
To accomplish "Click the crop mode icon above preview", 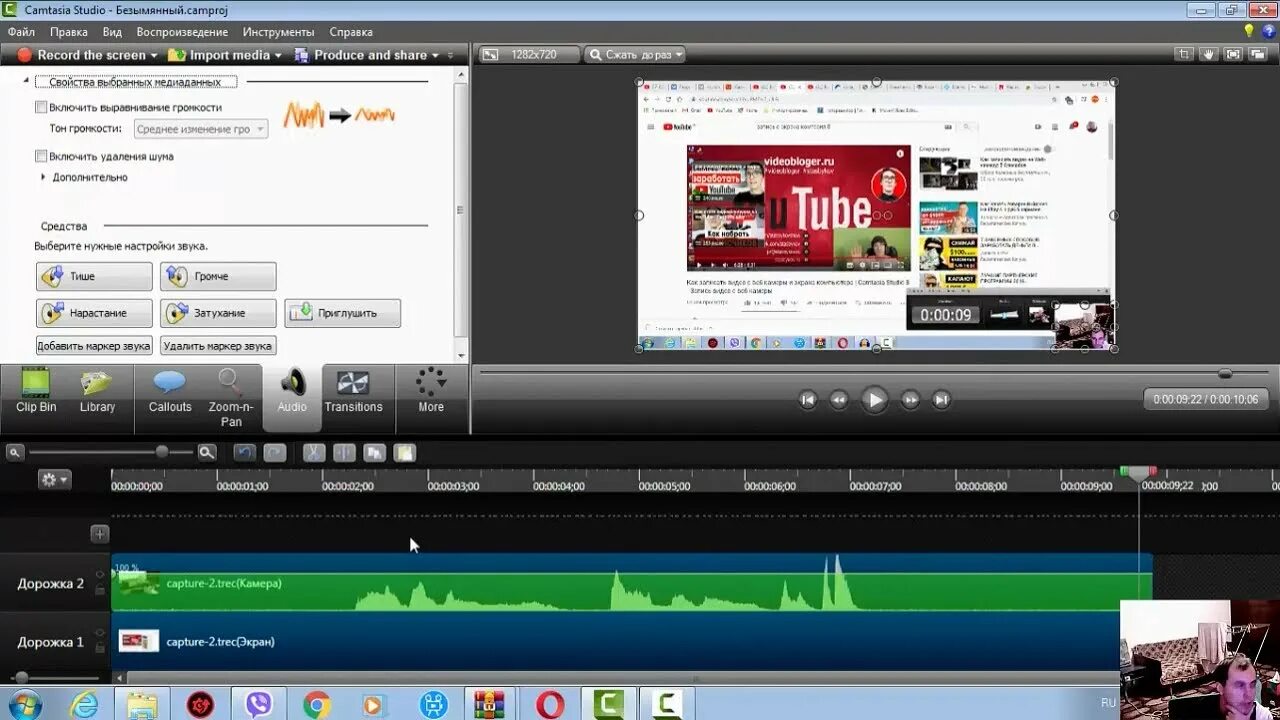I will click(1185, 54).
